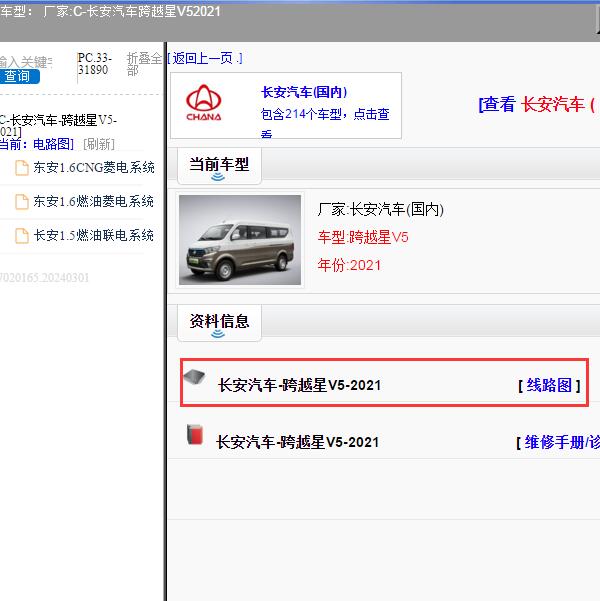The image size is (600, 601).
Task: Select the 当前车型 tab
Action: tap(219, 166)
